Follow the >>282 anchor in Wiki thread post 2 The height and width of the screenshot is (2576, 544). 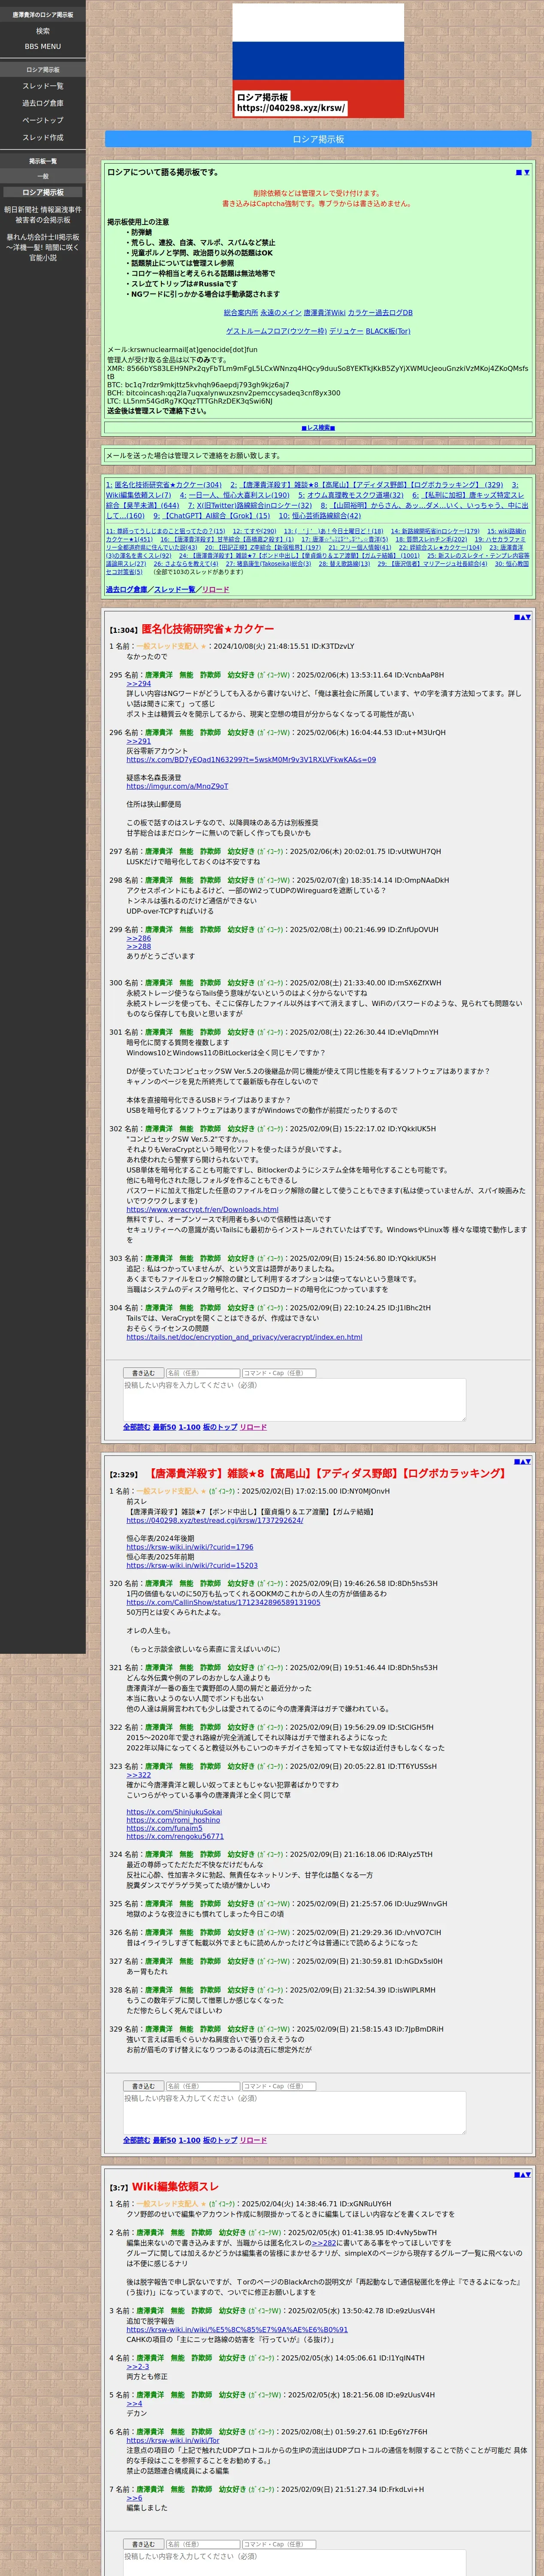(323, 2243)
